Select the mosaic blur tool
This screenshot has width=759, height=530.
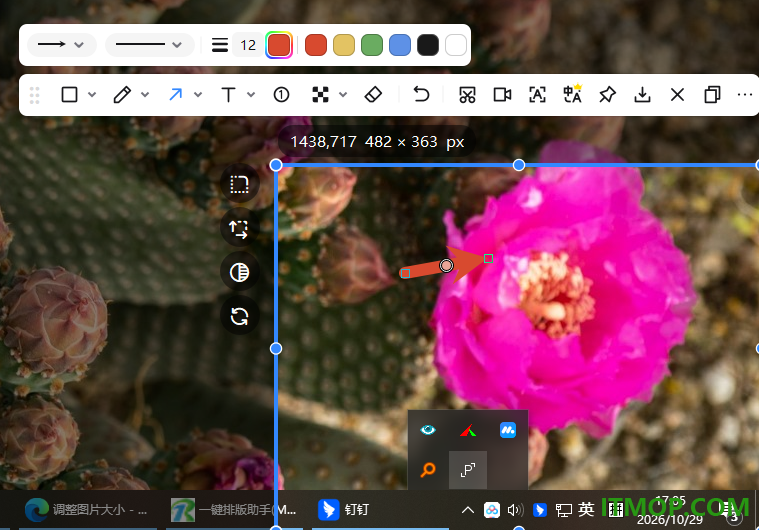320,94
